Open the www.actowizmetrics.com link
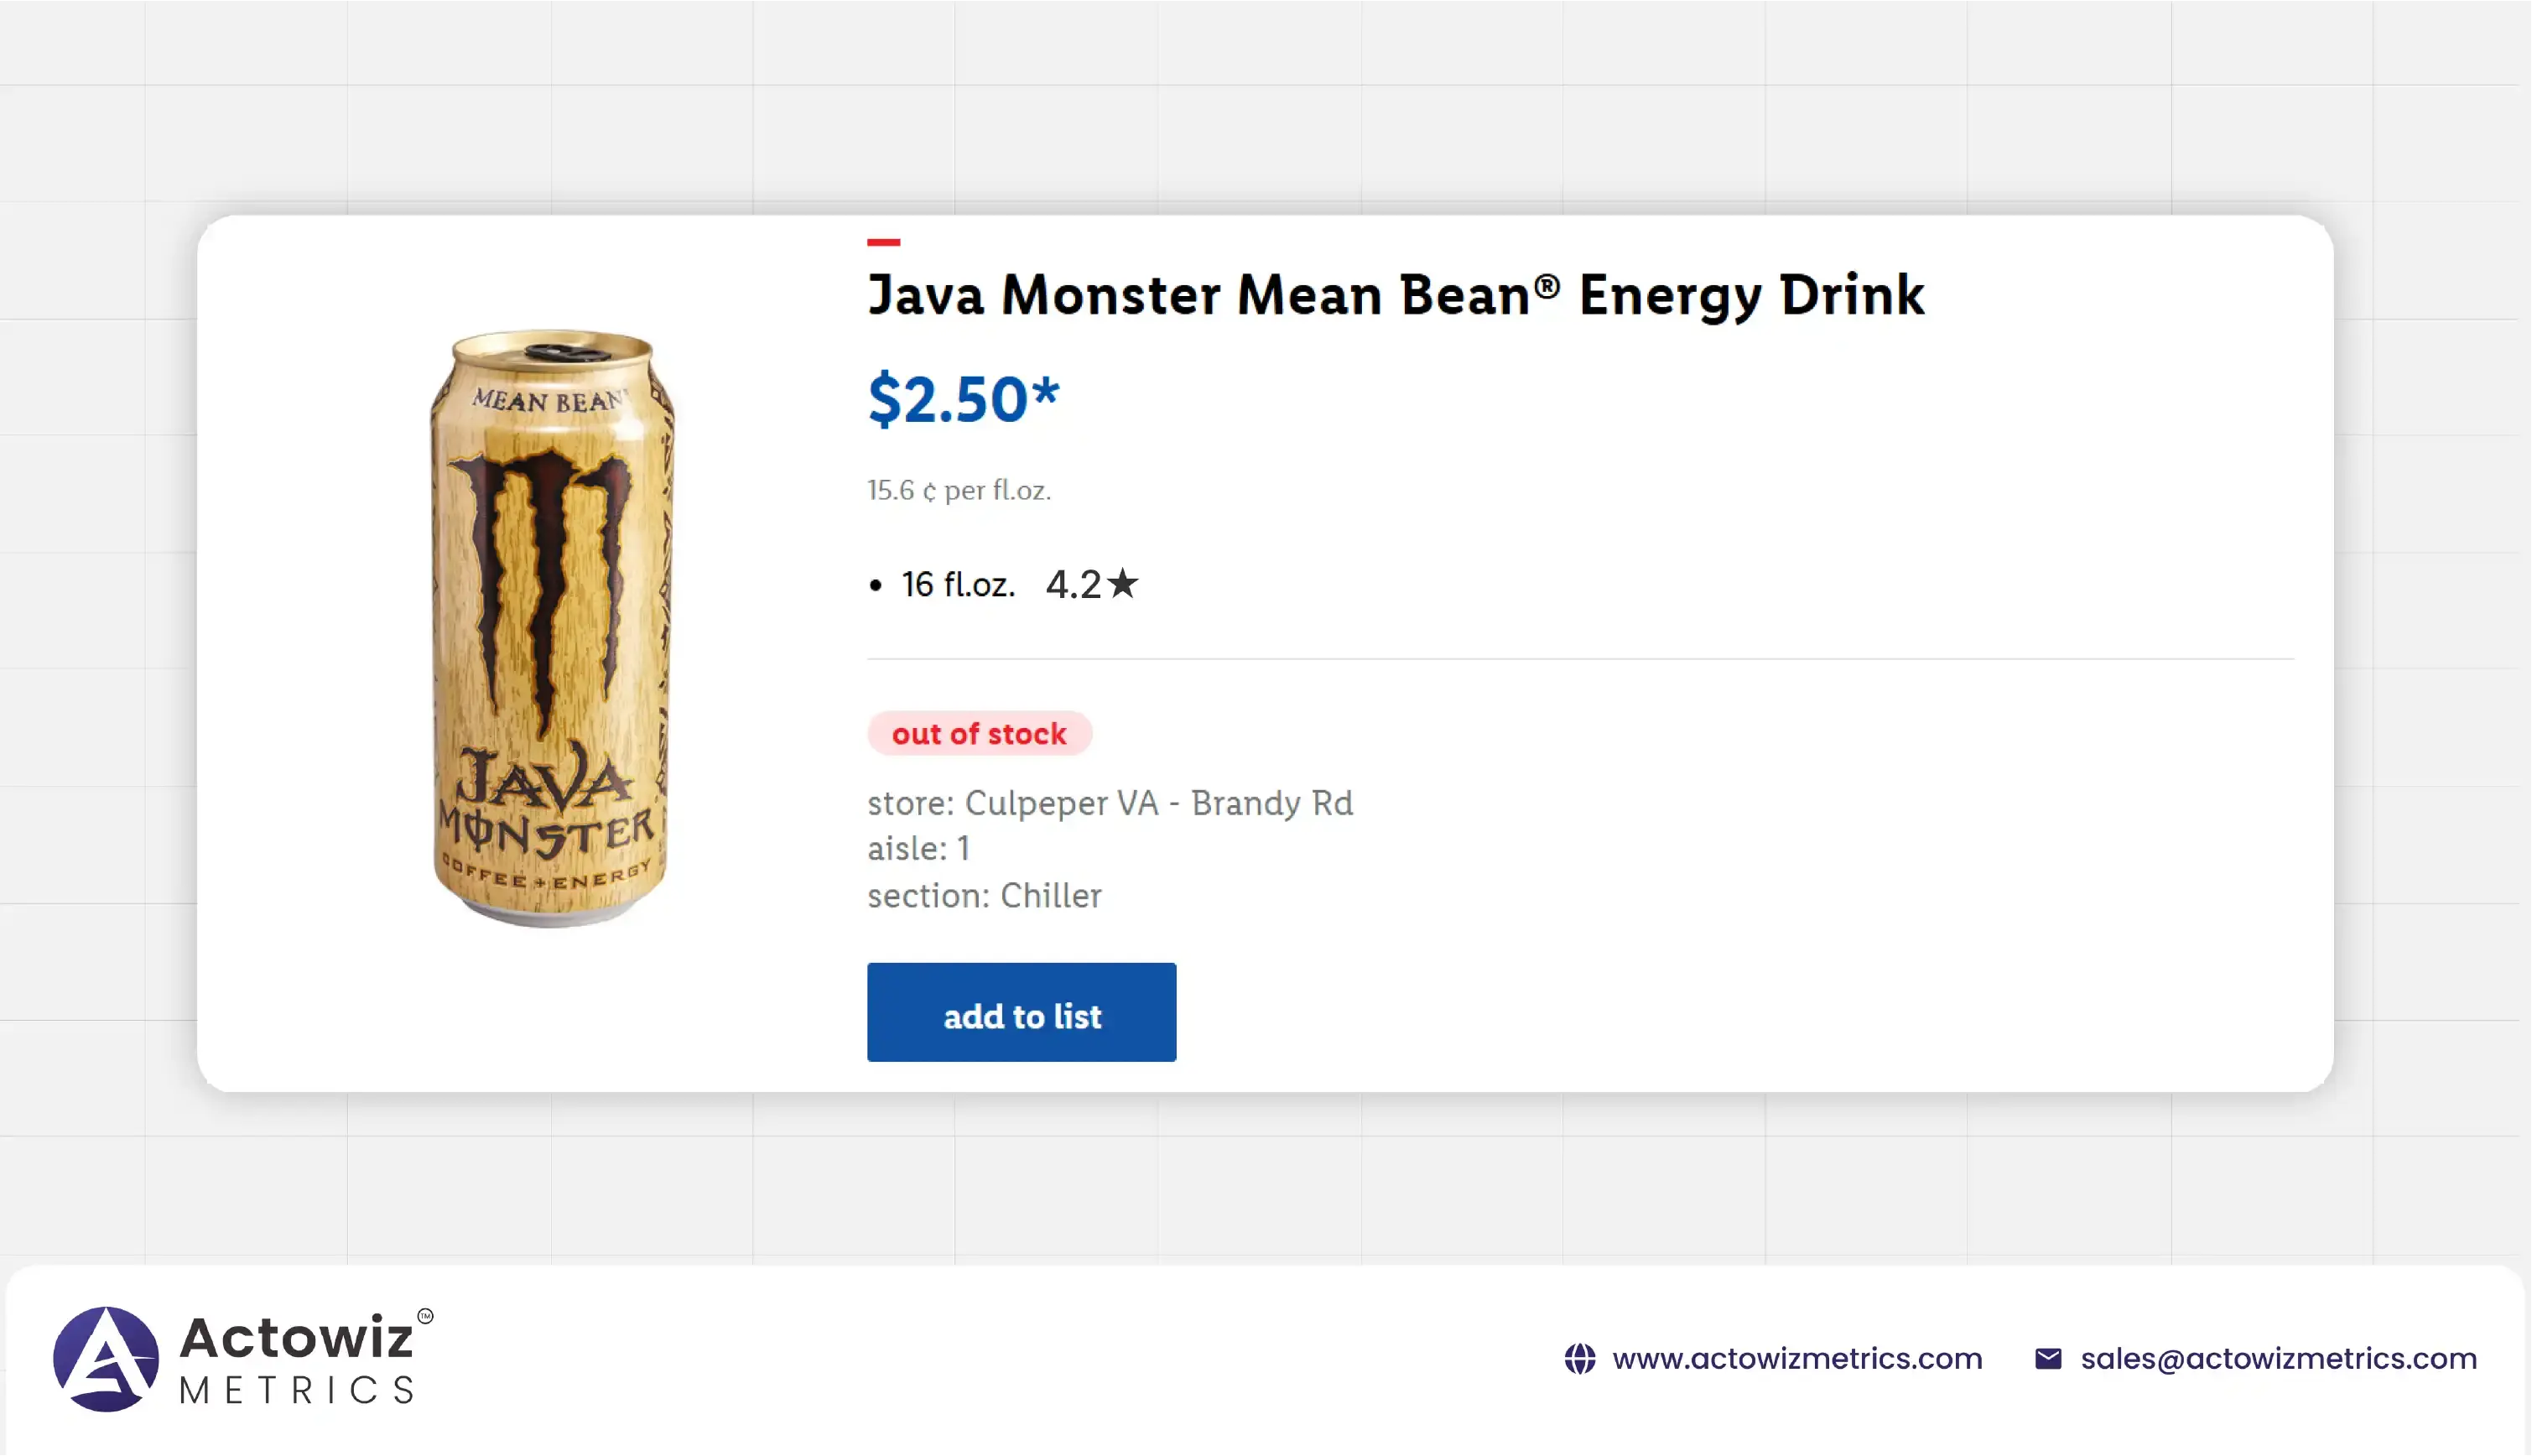 (x=1797, y=1358)
